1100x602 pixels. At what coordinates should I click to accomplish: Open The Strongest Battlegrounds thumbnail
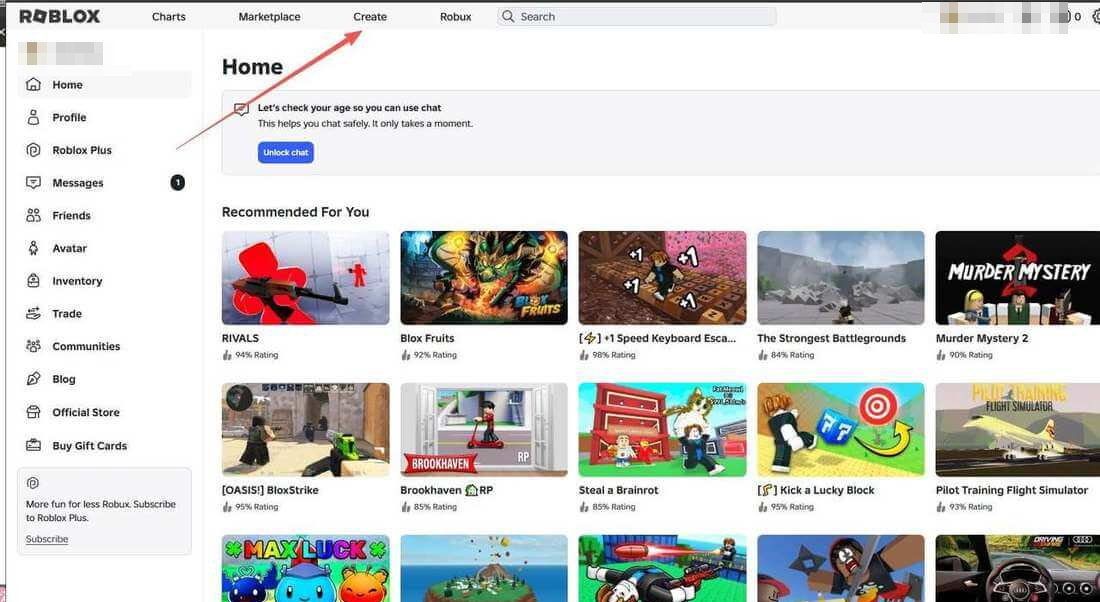pos(840,278)
